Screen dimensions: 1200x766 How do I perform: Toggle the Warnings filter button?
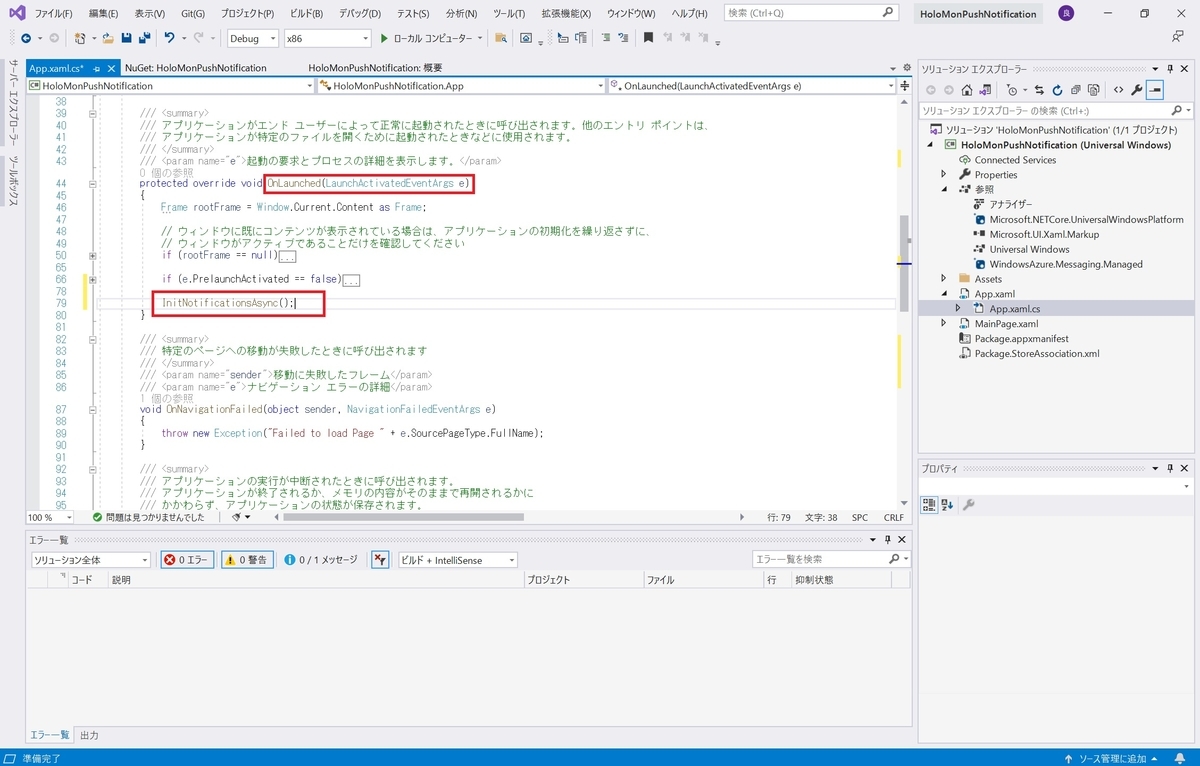click(246, 560)
